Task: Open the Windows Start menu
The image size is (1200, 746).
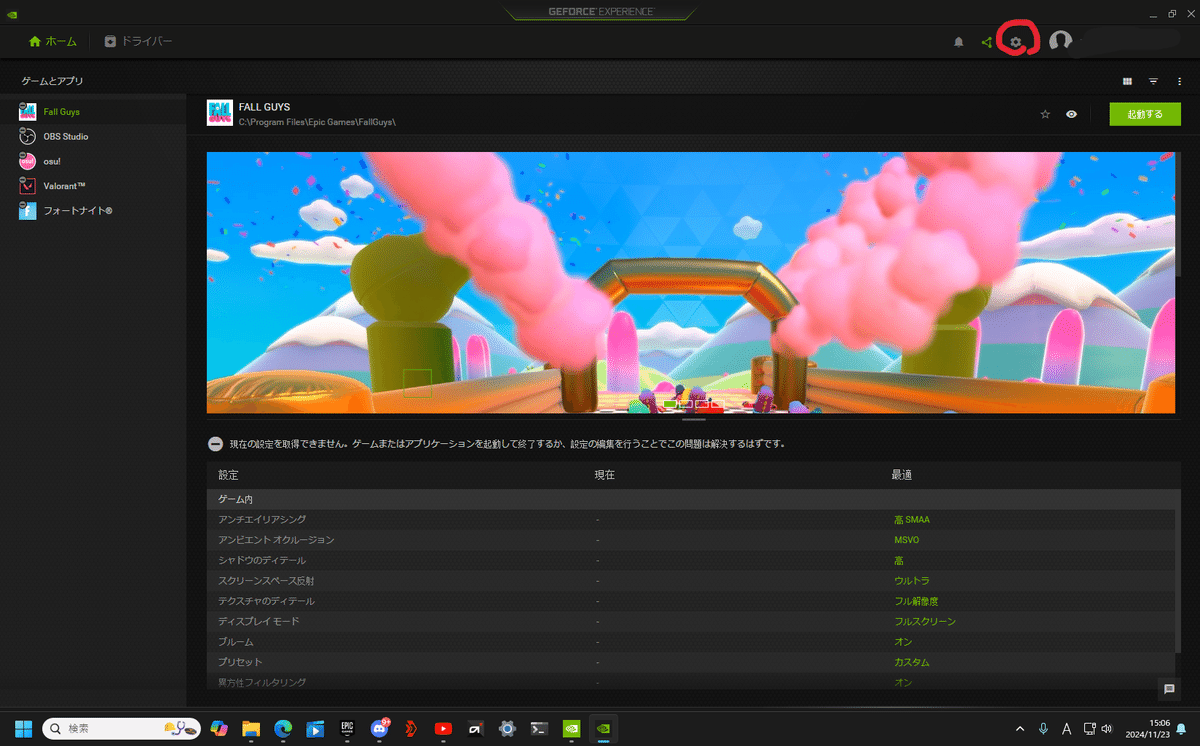Action: 22,728
